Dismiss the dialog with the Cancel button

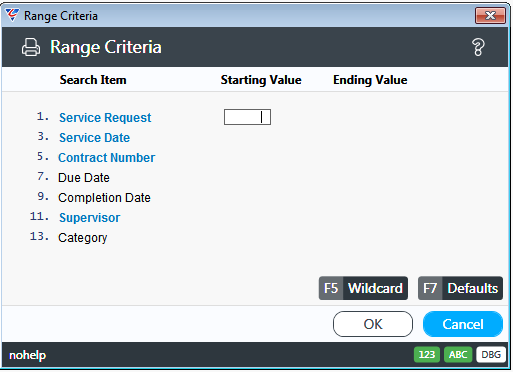(463, 324)
